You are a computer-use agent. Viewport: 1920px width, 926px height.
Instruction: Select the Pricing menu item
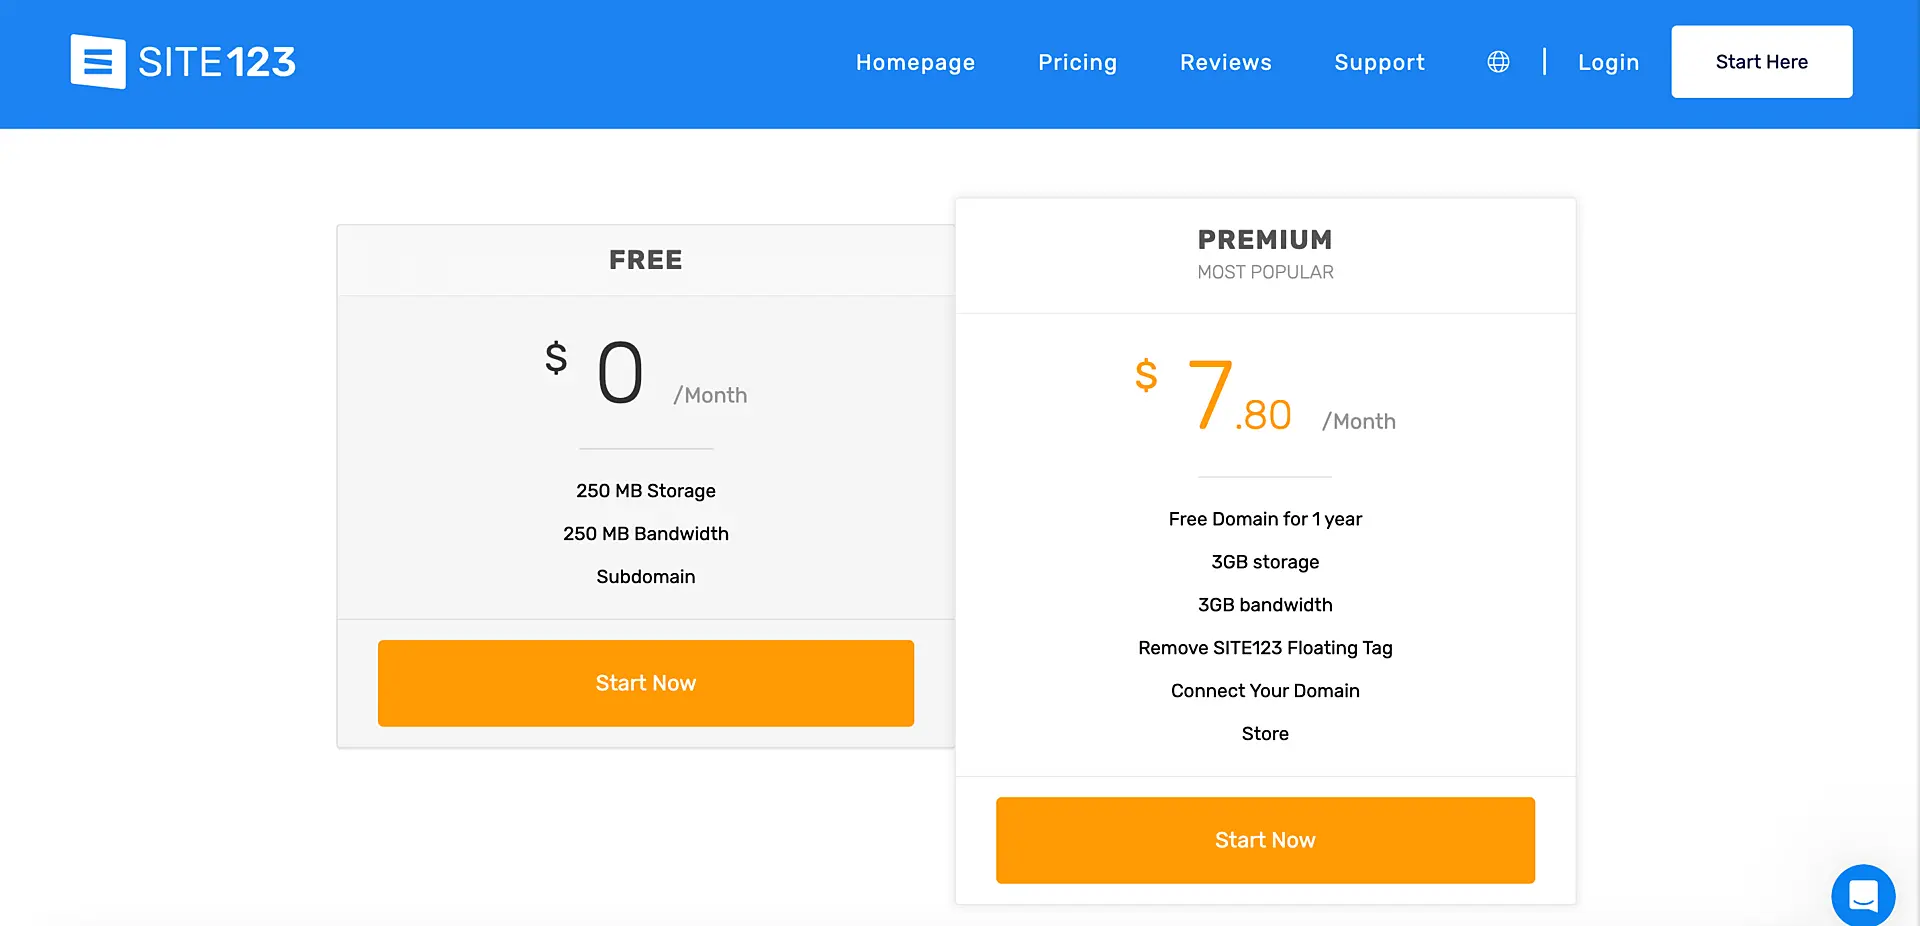point(1077,62)
